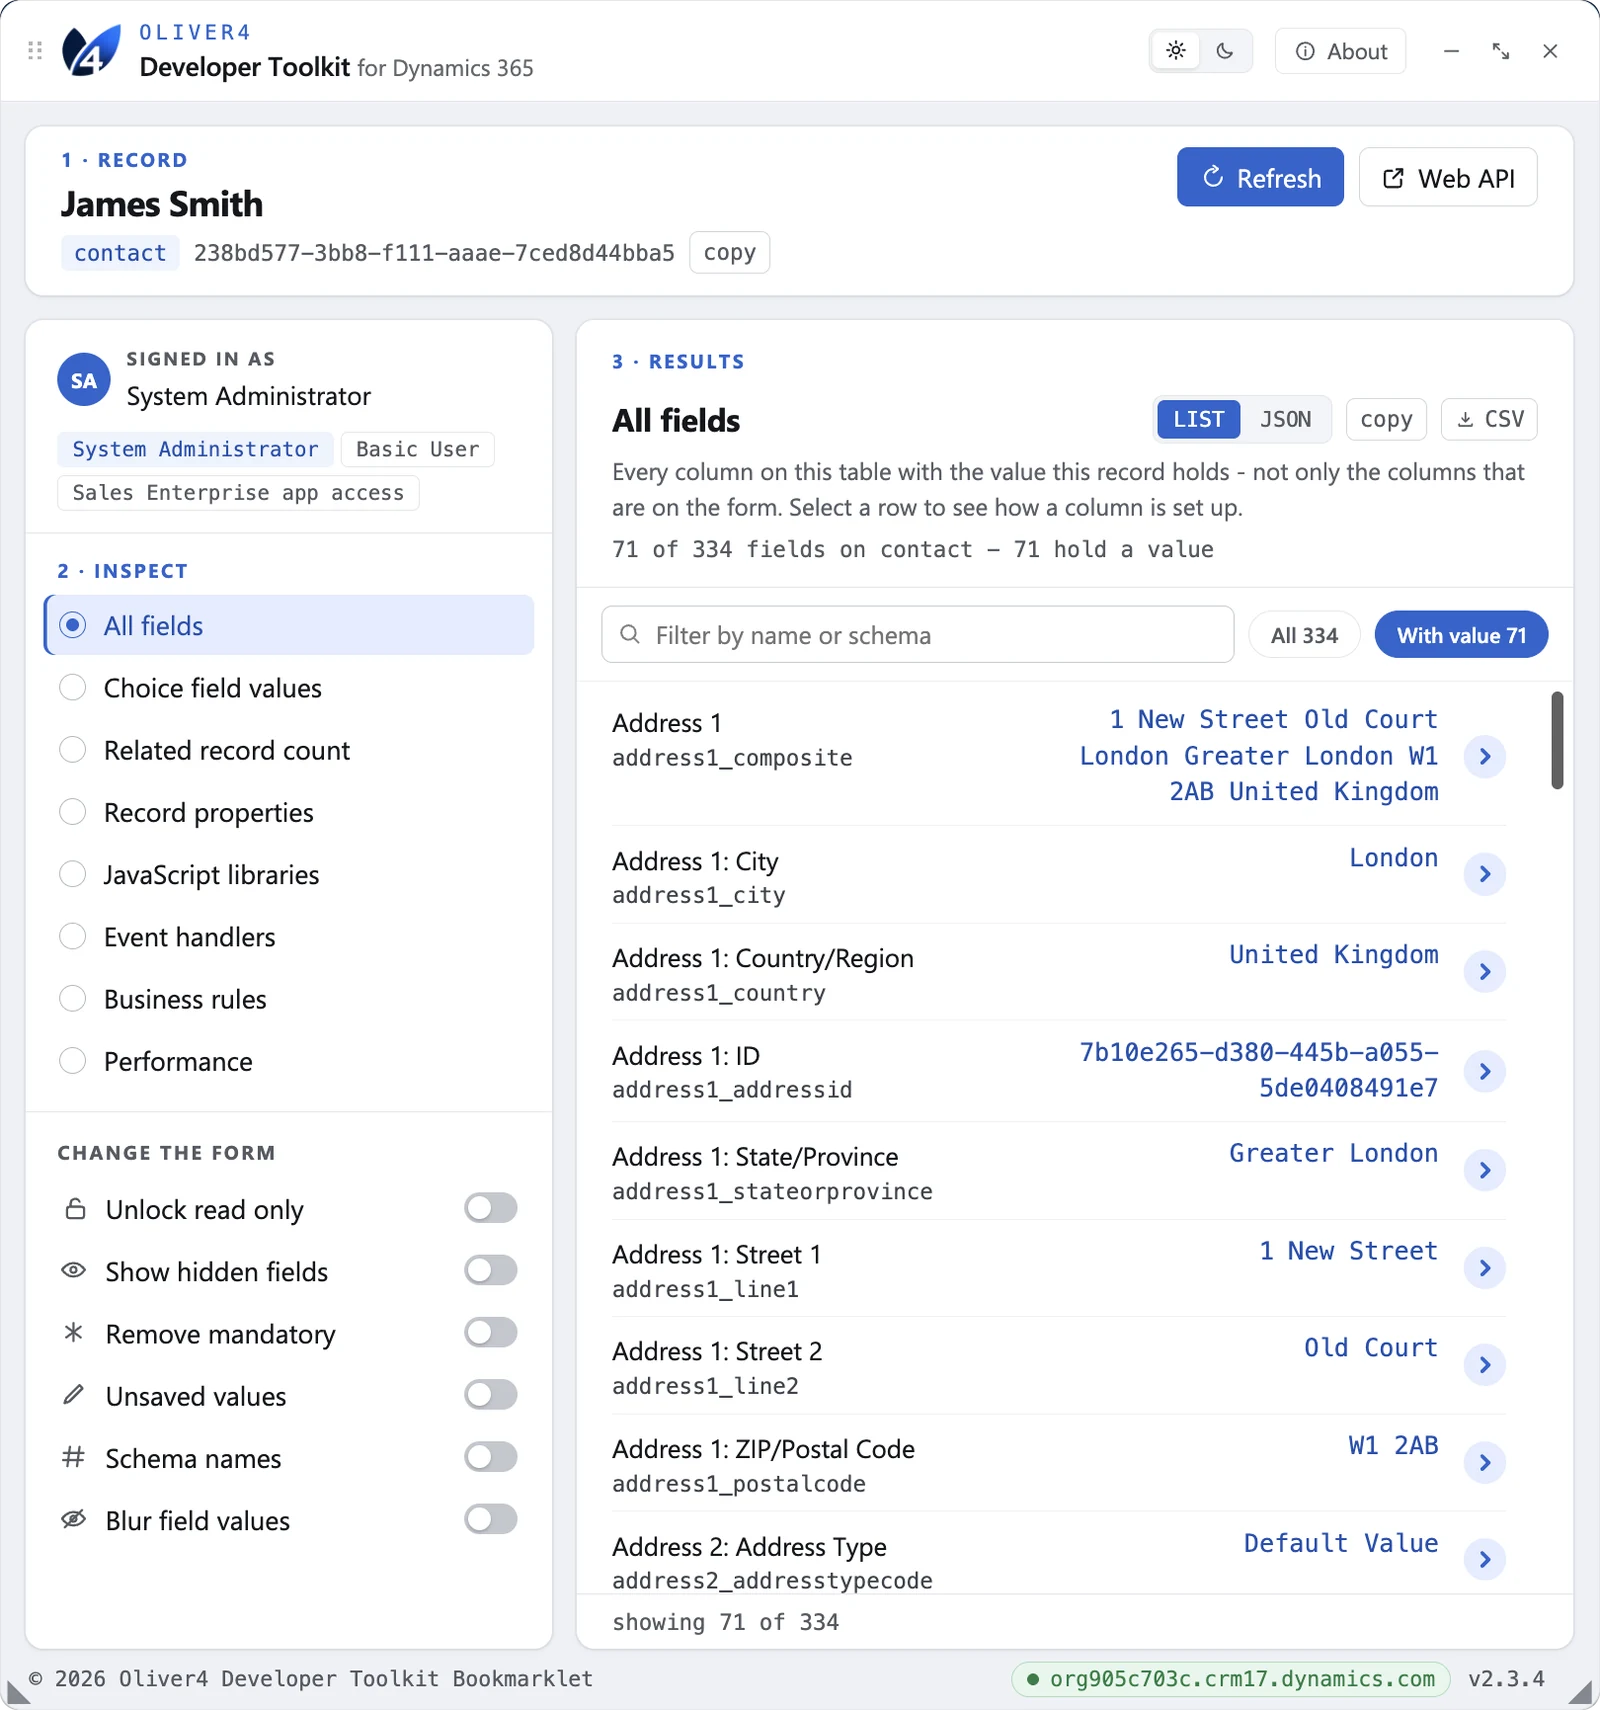The image size is (1600, 1710).
Task: Click the padlock icon beside Unlock read only
Action: pos(75,1209)
